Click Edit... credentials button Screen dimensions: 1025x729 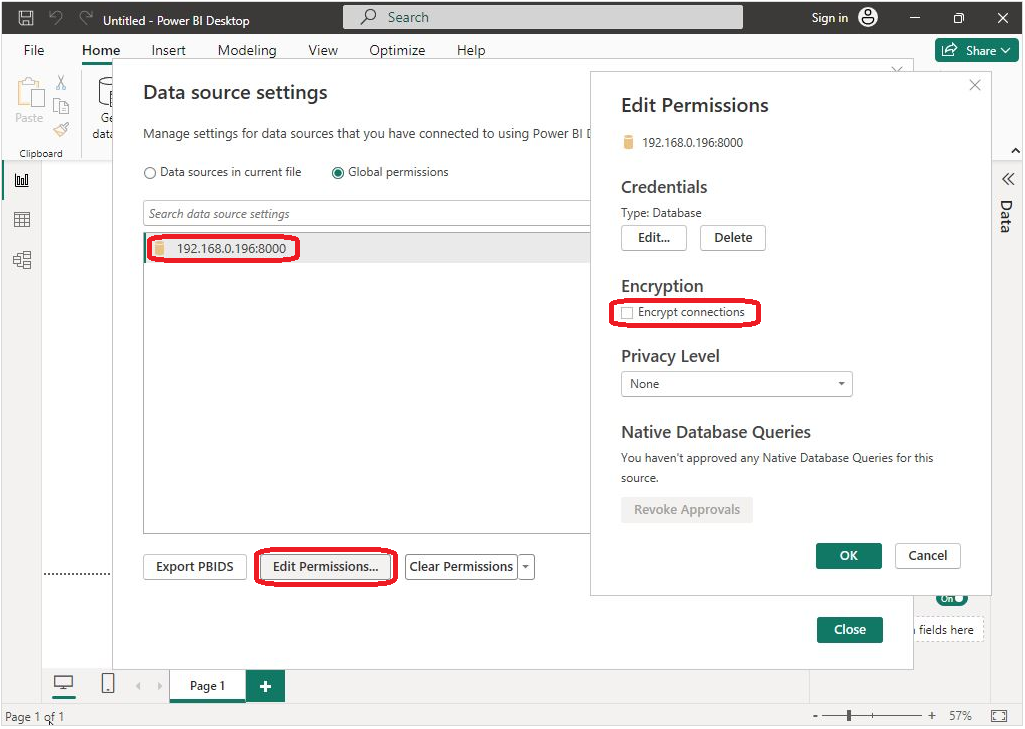point(654,238)
